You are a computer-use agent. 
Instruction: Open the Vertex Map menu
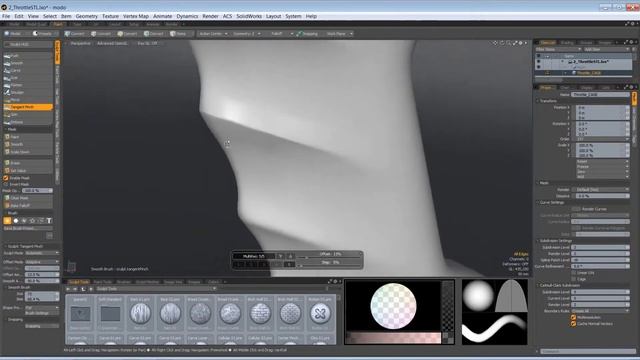(136, 16)
